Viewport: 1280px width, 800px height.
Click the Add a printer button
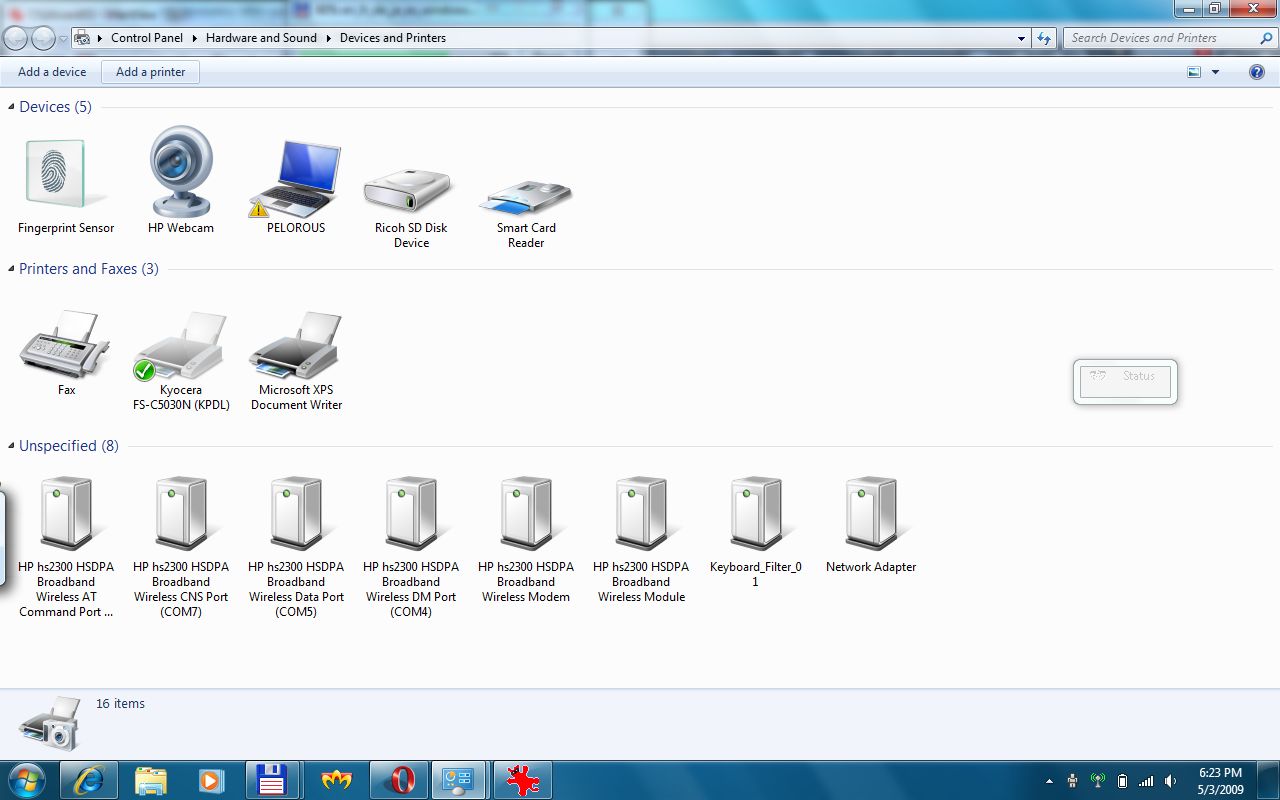pyautogui.click(x=150, y=71)
